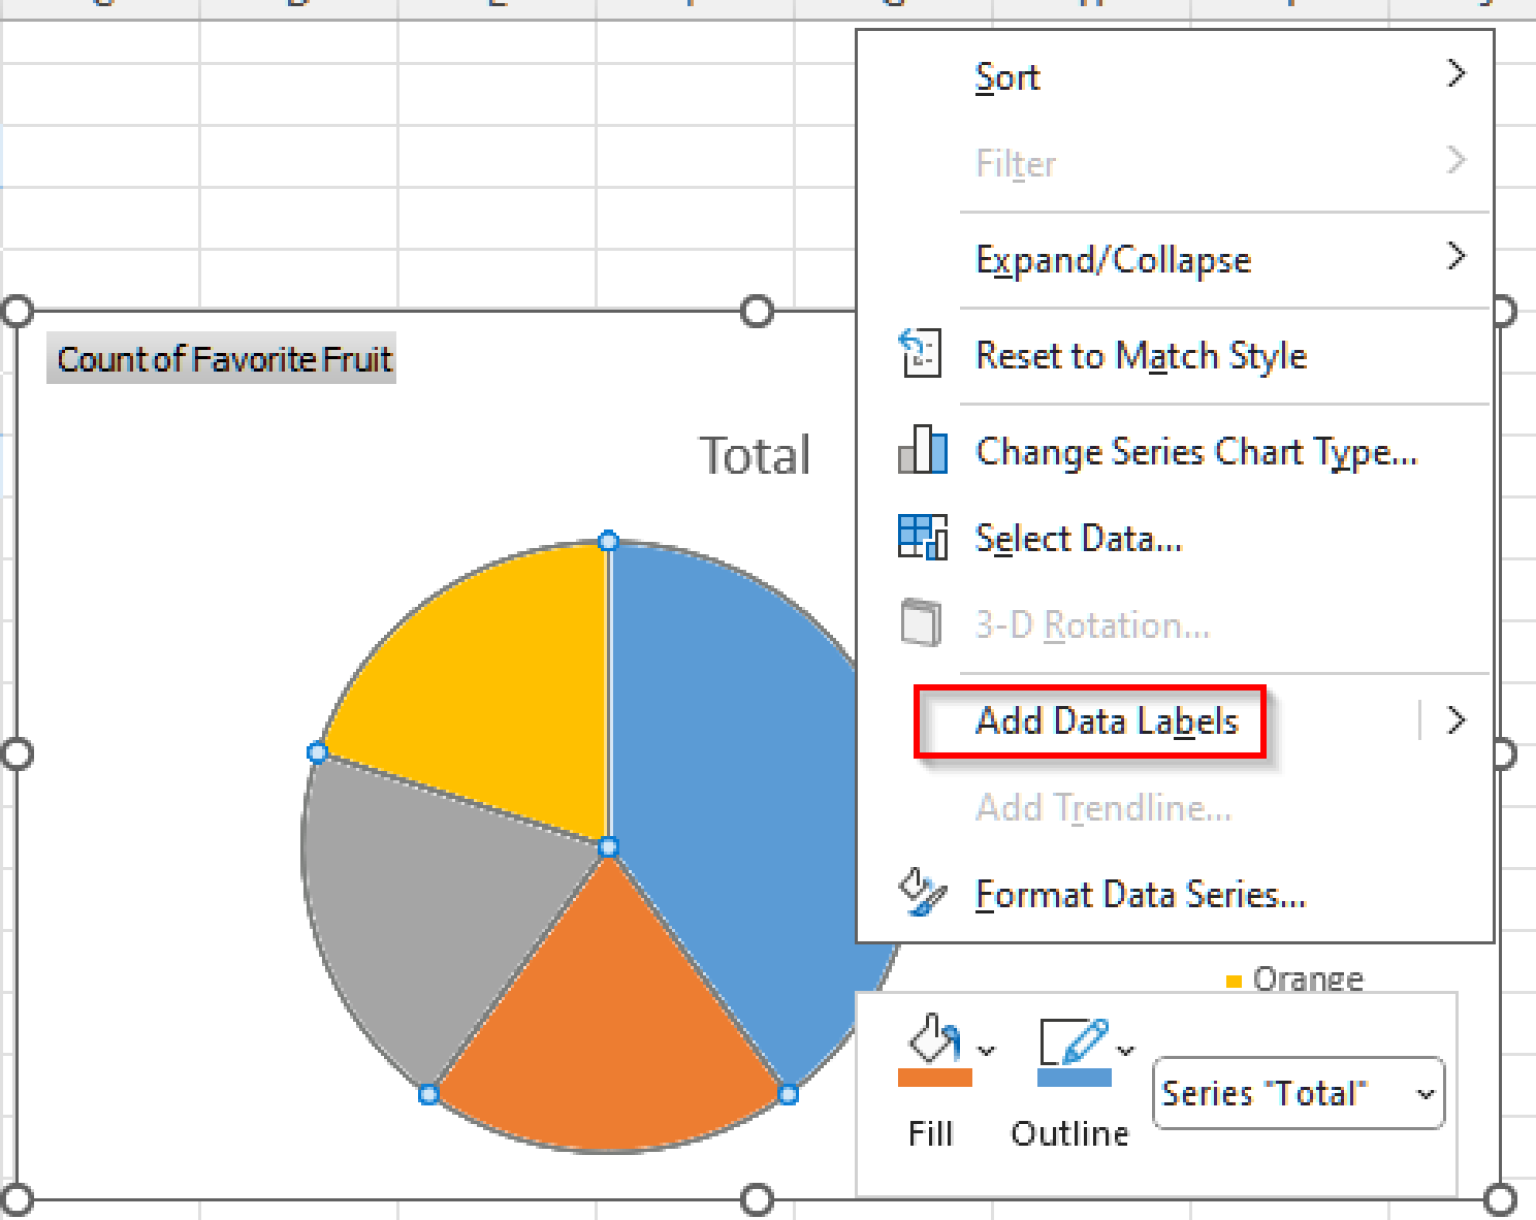Click the 3-D Rotation cube icon

click(920, 623)
